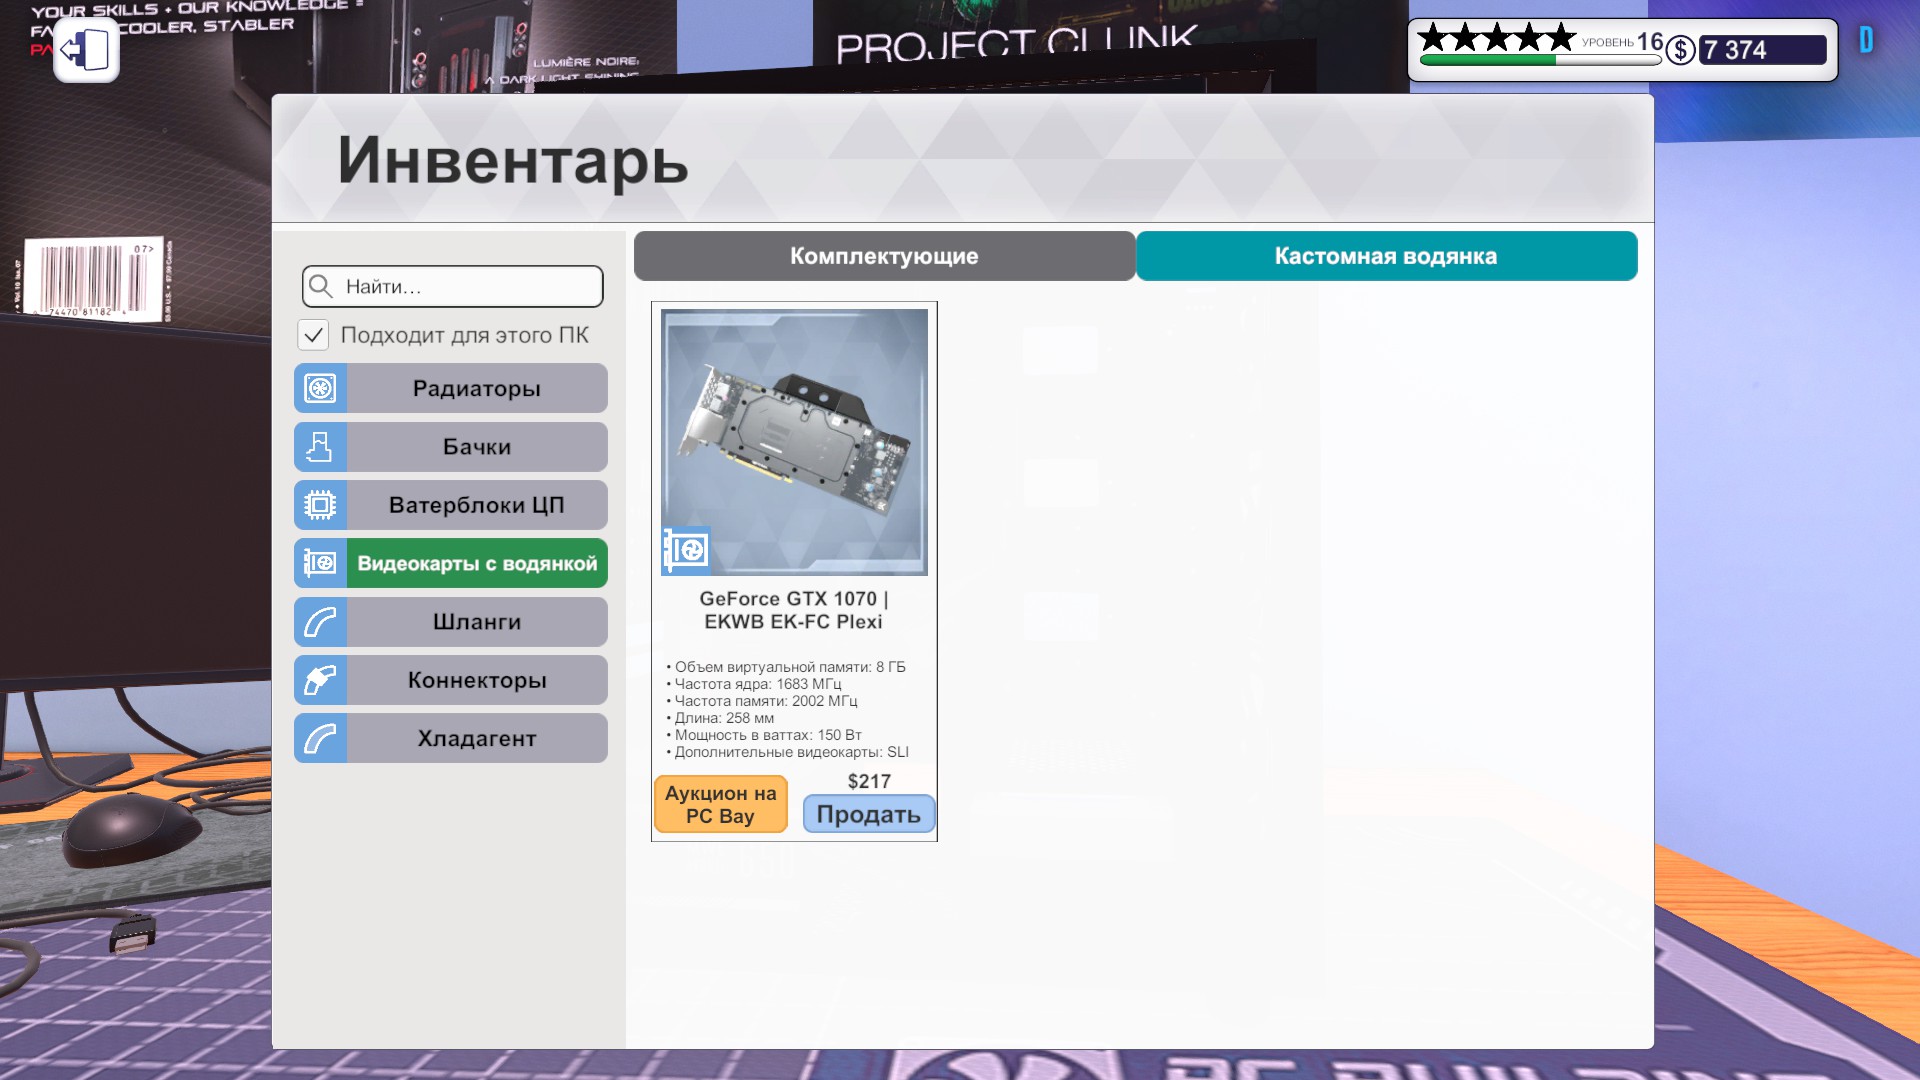Click the radiator fan icon
Image resolution: width=1920 pixels, height=1080 pixels.
[x=320, y=388]
